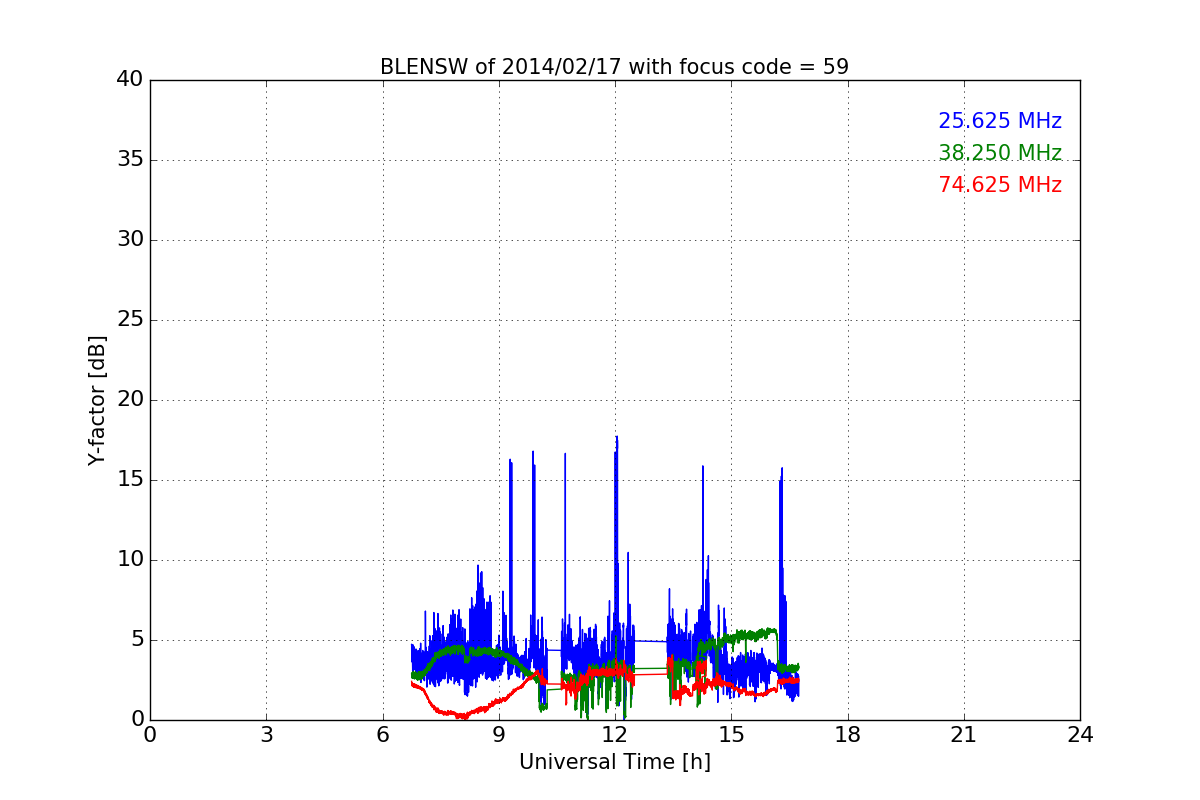Click the x-axis tick label '3'
Image resolution: width=1200 pixels, height=800 pixels.
[266, 734]
